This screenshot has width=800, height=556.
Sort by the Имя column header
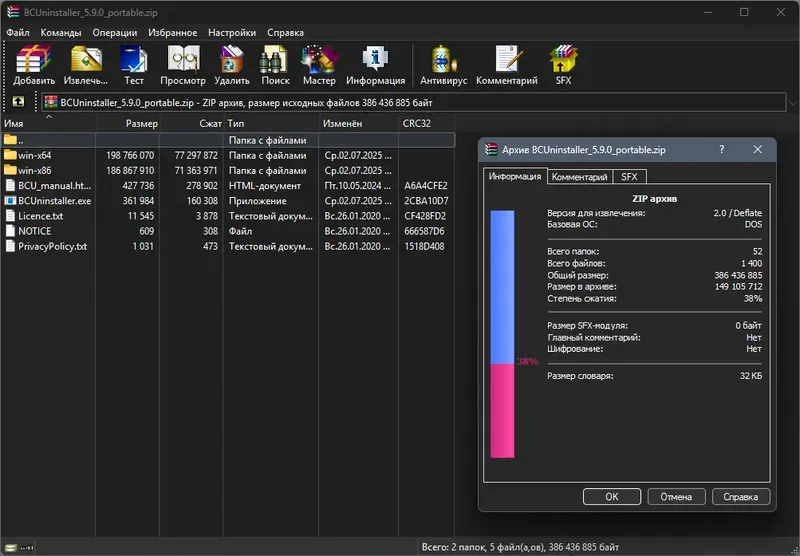48,123
